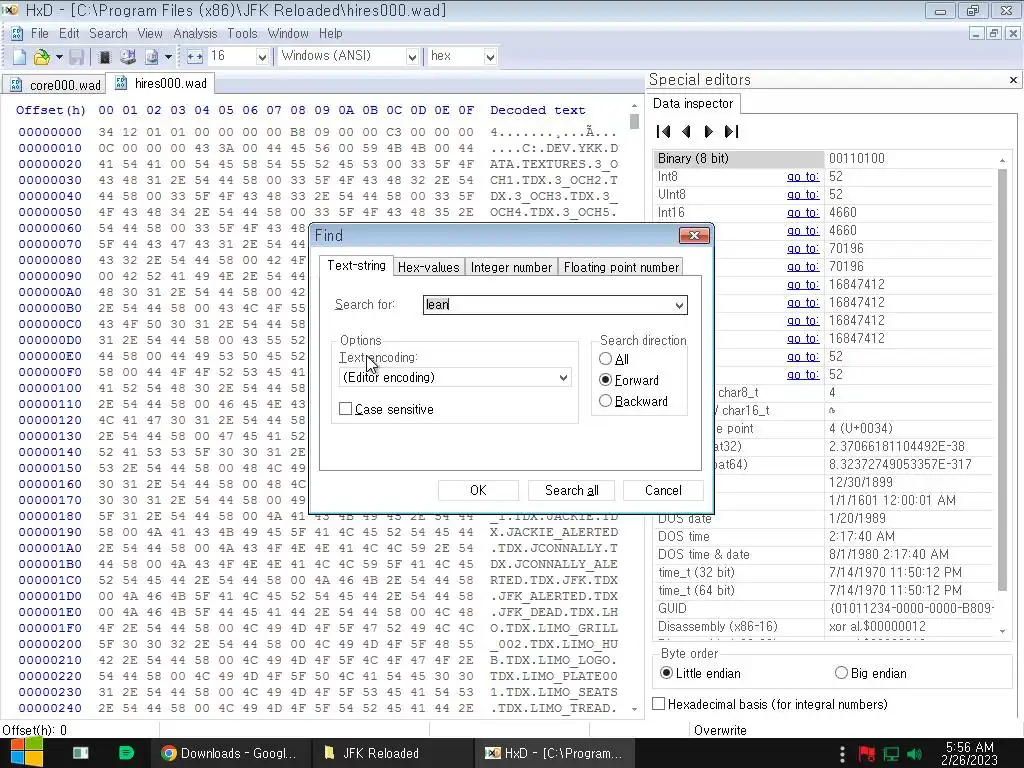The image size is (1024, 768).
Task: Go to previous byte in Data inspector
Action: [x=686, y=131]
